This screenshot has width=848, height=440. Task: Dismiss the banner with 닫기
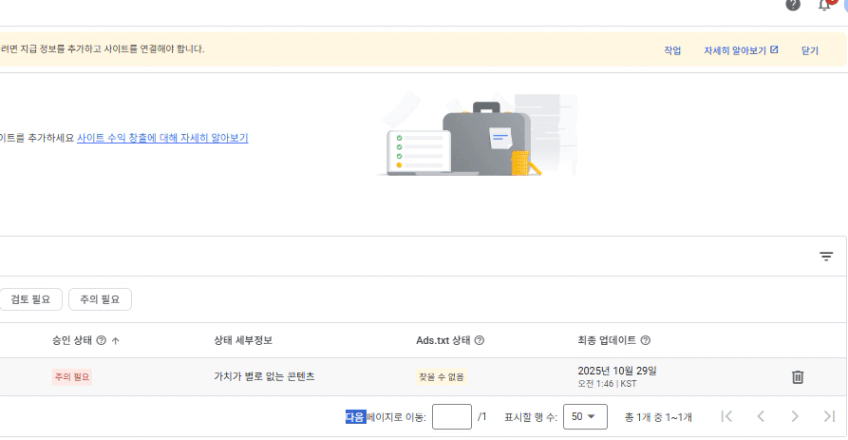(x=810, y=50)
